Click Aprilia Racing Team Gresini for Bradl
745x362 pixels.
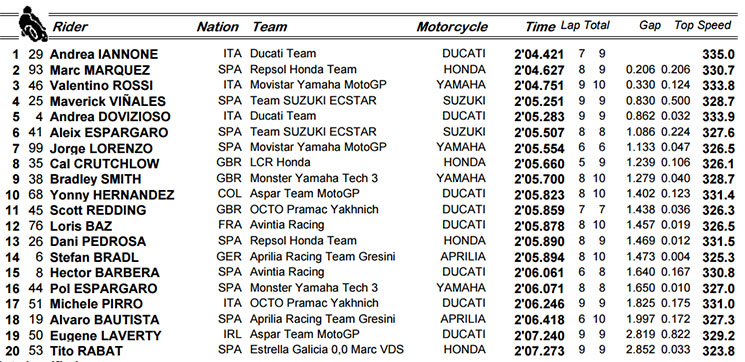click(x=323, y=257)
